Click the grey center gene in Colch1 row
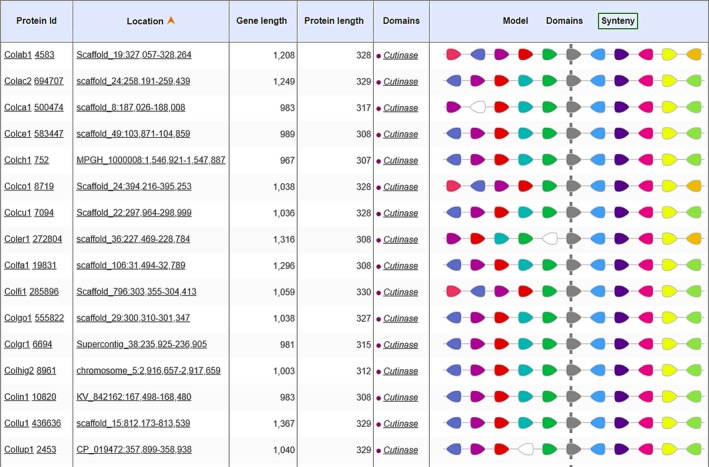Screen dimensions: 709x467 point(572,160)
